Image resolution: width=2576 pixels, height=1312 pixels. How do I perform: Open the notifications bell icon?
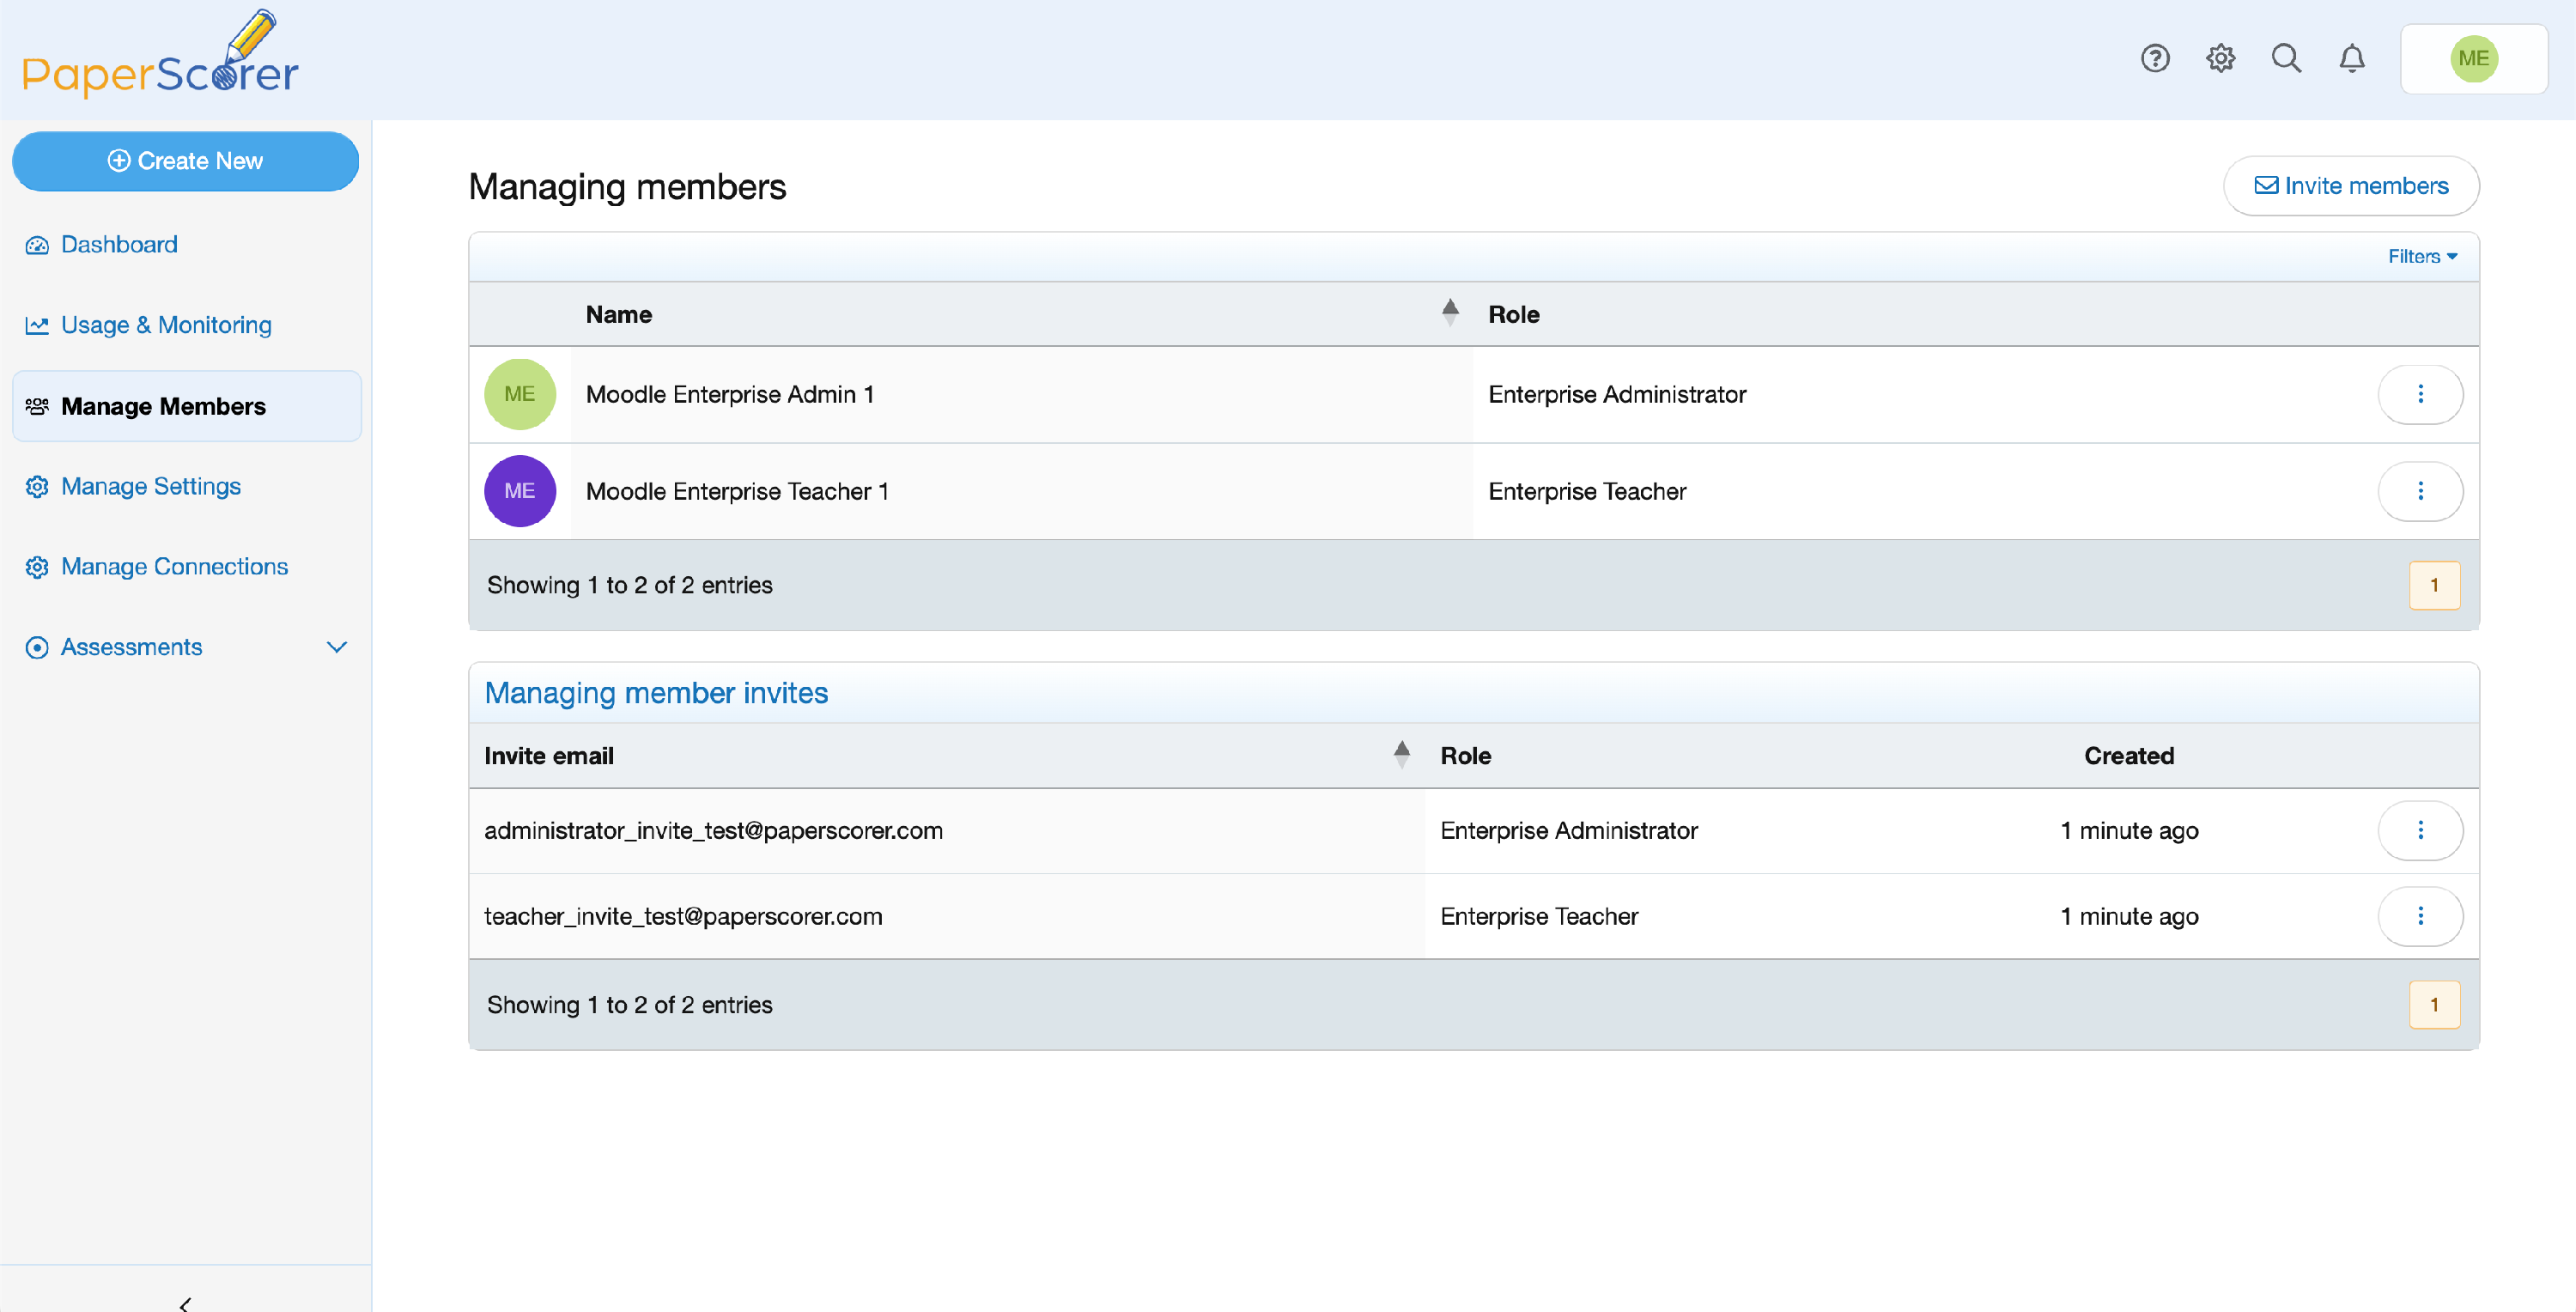tap(2352, 59)
